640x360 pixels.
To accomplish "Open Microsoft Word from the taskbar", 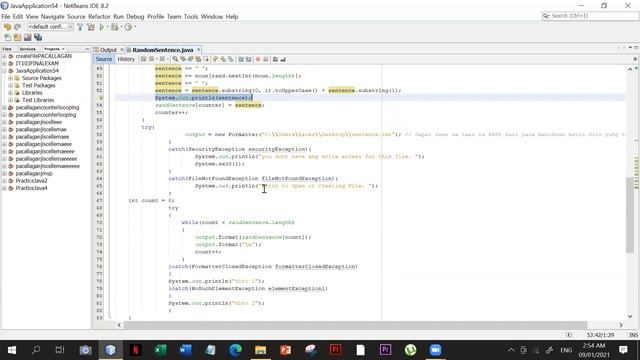I will pos(186,350).
